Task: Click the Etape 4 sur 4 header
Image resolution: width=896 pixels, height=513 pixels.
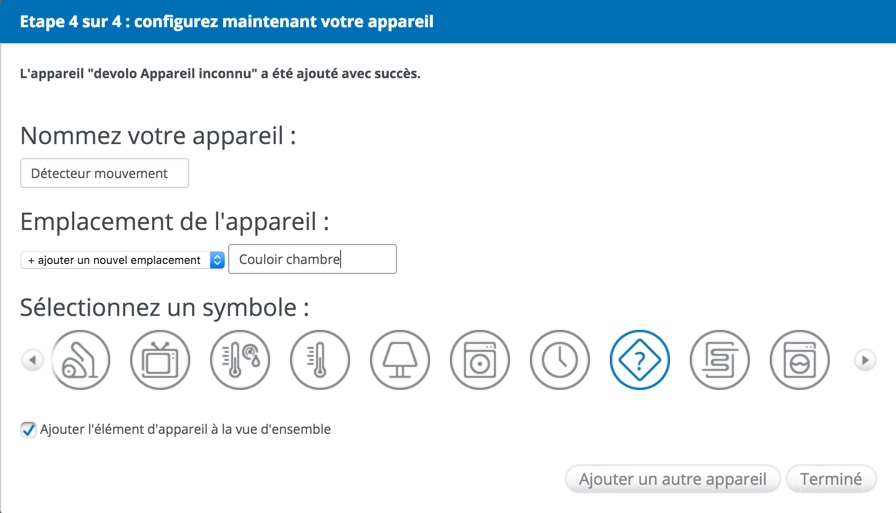Action: point(226,21)
